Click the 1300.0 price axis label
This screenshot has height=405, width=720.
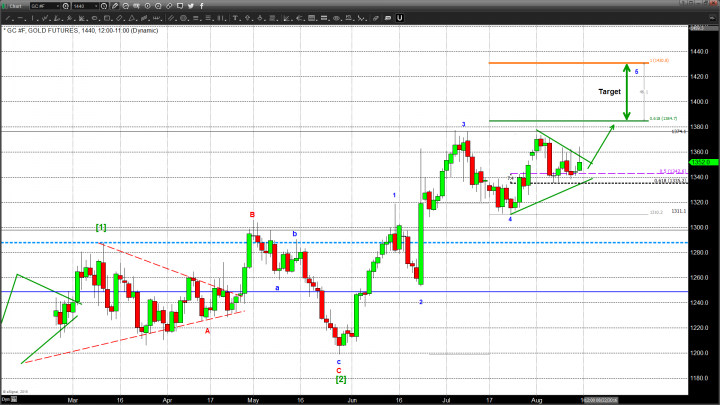point(699,227)
